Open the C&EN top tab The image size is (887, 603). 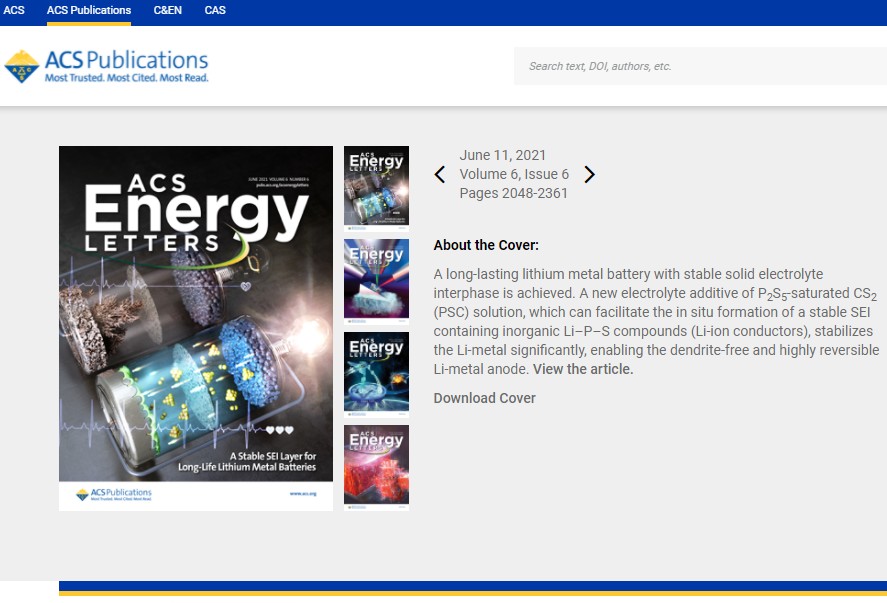[167, 10]
